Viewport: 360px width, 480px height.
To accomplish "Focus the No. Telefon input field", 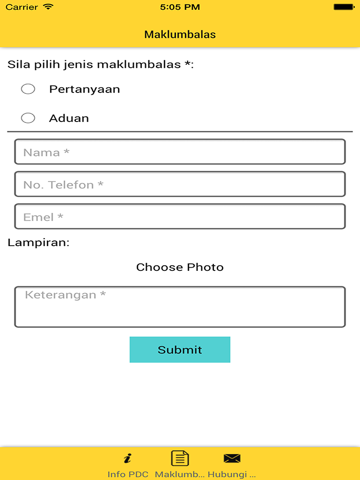I will point(180,184).
